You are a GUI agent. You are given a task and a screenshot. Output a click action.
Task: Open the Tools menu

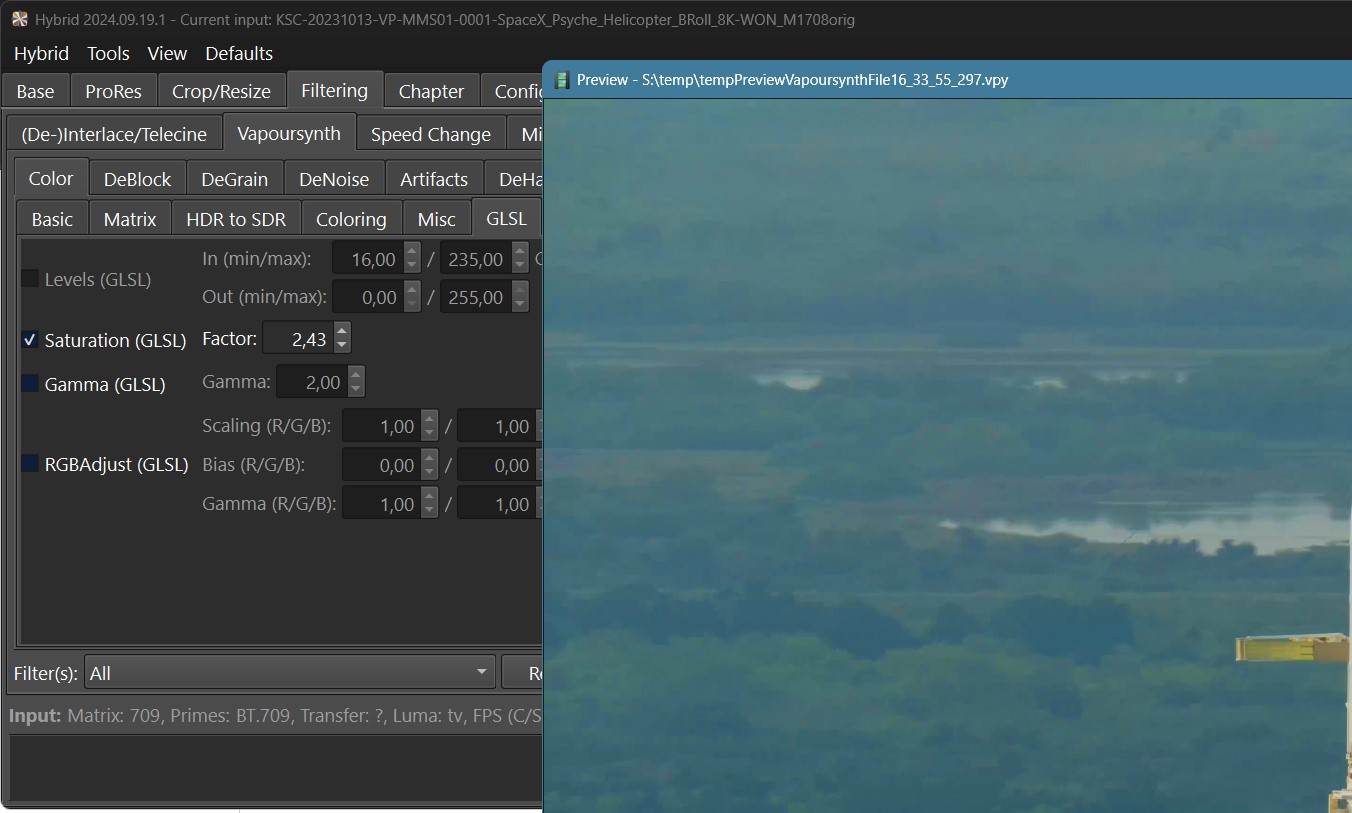108,54
